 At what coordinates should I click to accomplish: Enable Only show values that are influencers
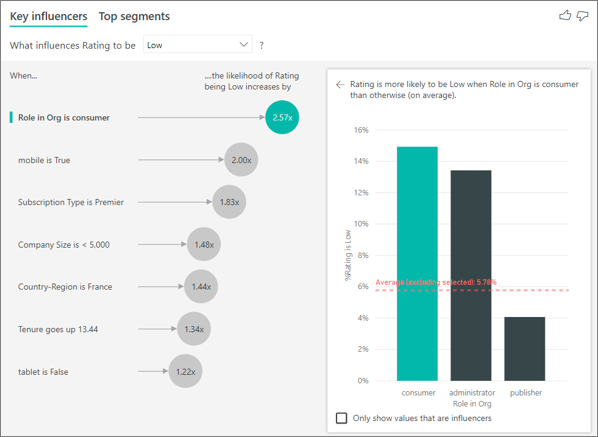[x=341, y=418]
